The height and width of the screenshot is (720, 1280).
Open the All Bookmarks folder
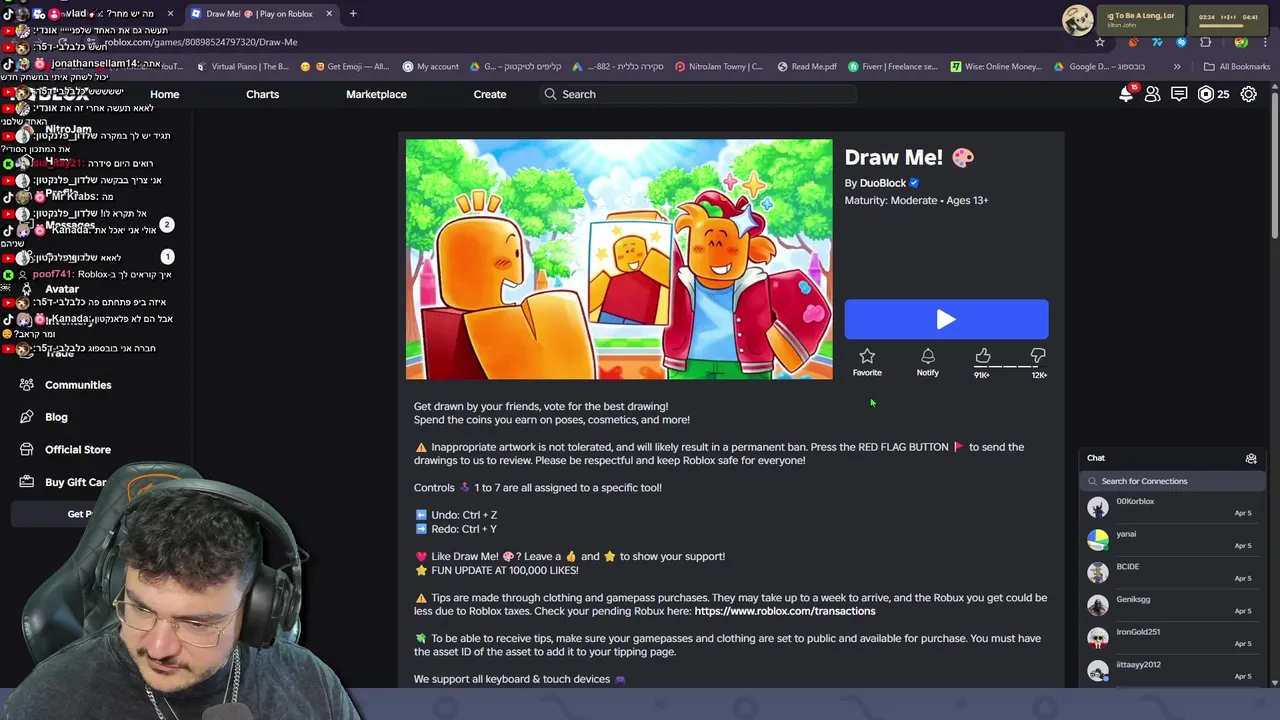click(x=1237, y=67)
